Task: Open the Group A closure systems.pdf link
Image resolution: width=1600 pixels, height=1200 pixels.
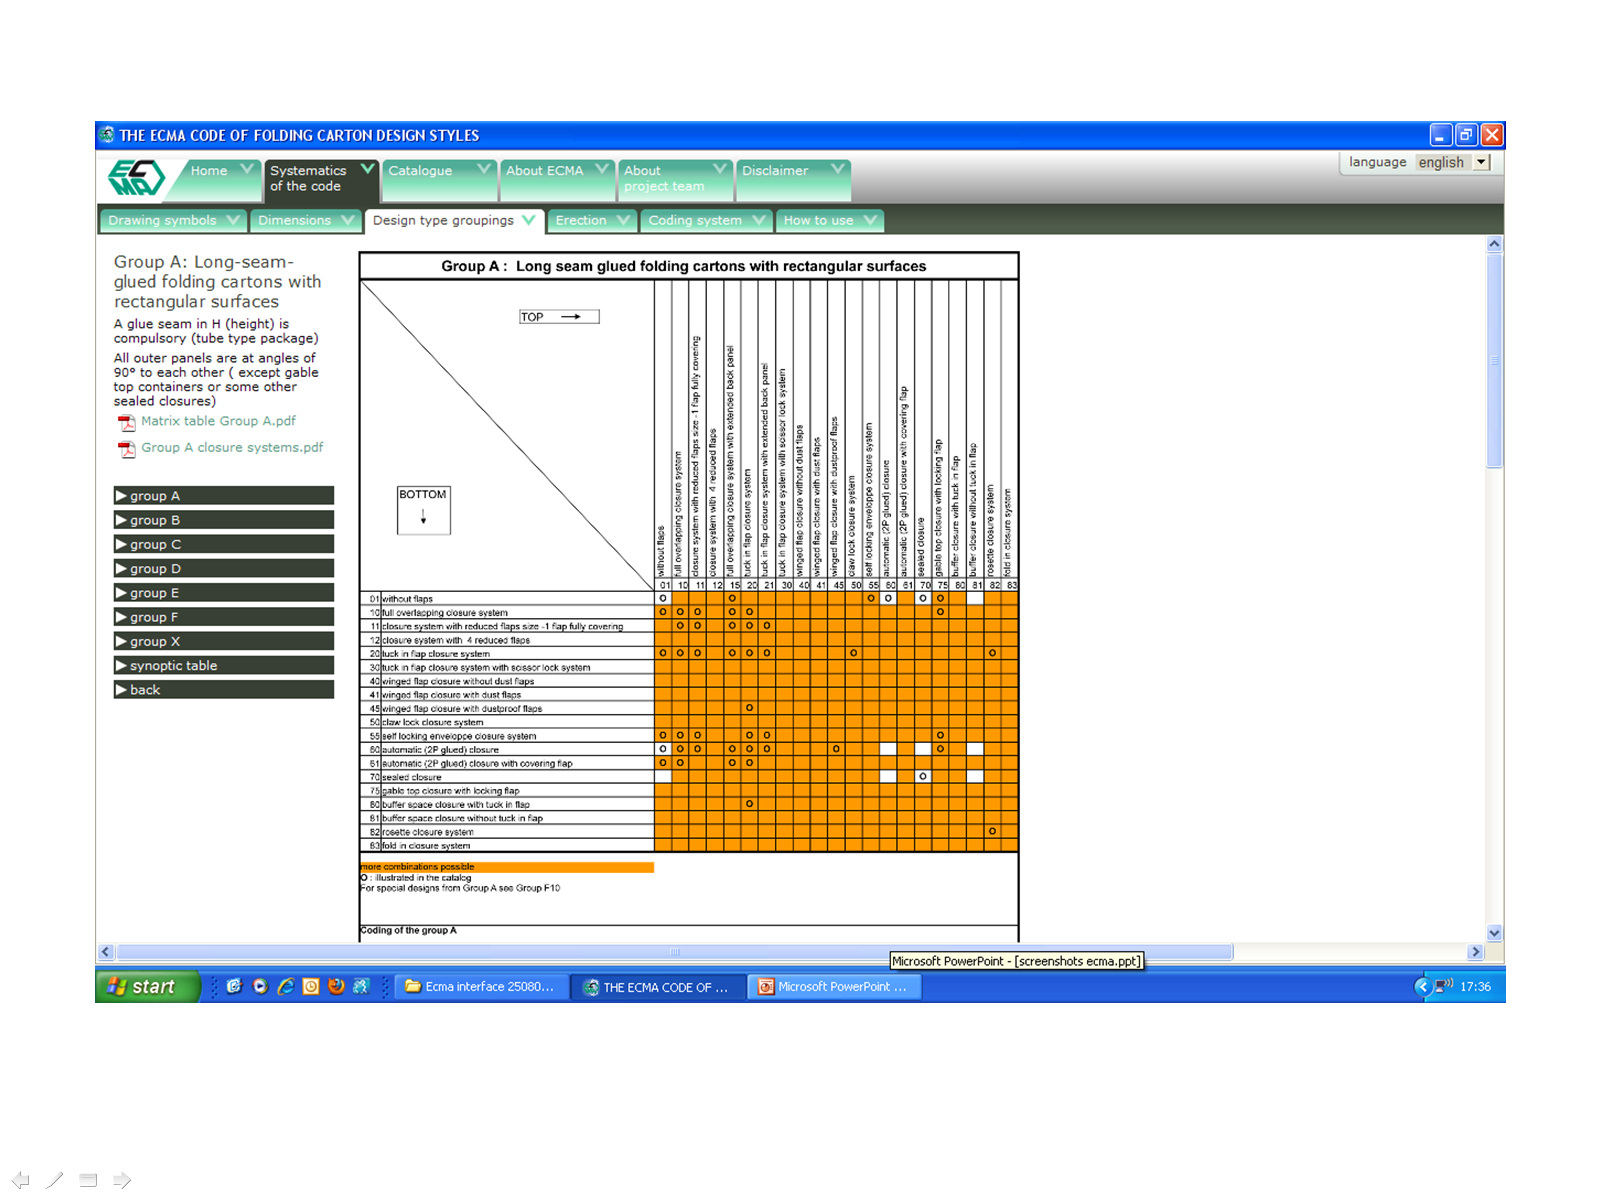Action: (232, 448)
